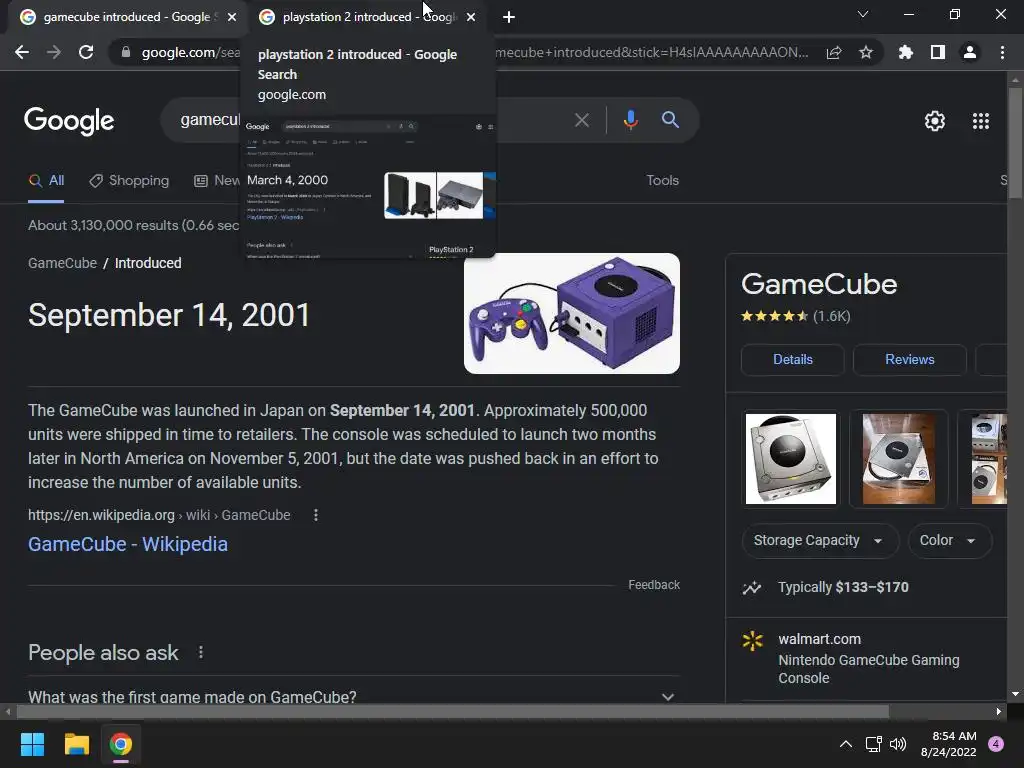Click the horizontal scrollbar thumb
The image size is (1024, 768).
click(453, 711)
